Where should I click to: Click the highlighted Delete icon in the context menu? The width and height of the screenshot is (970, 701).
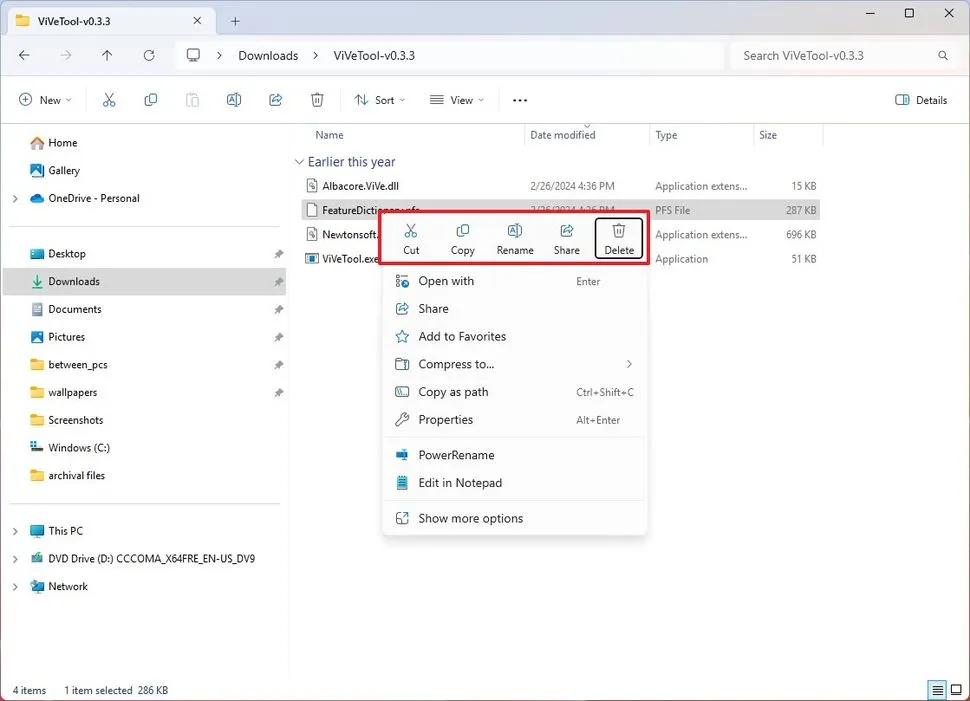[618, 237]
